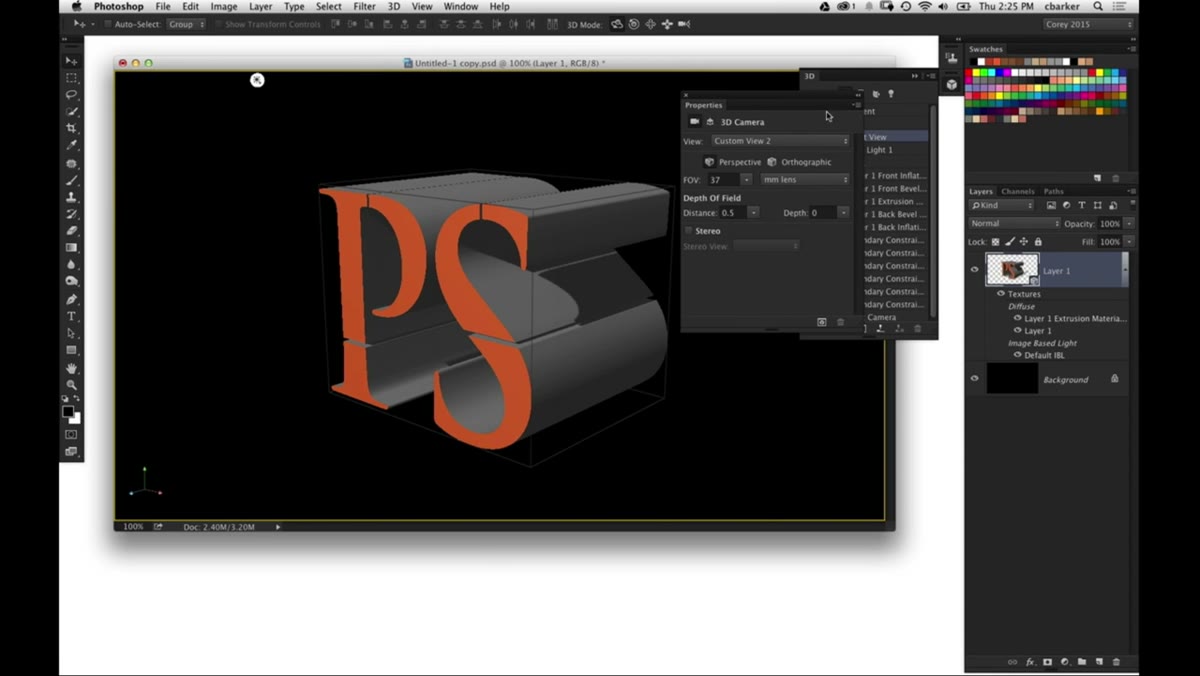Open the Opacity slider arrow

point(1129,224)
